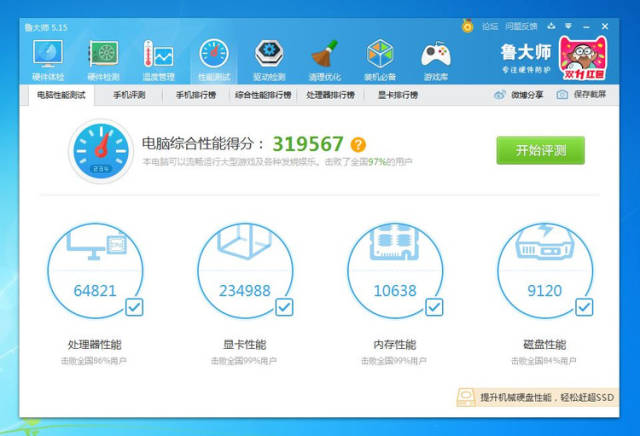The image size is (640, 436).
Task: Switch to the 手机排行榜 tab
Action: 196,95
